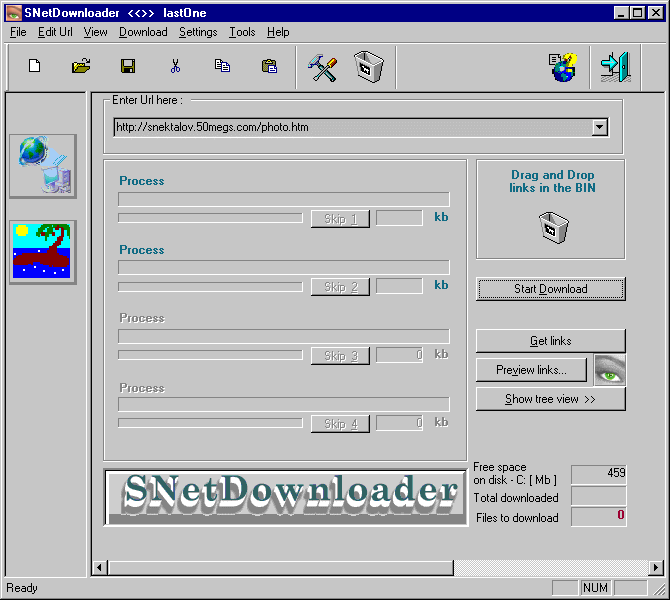This screenshot has height=600, width=670.
Task: Click into the Url text field
Action: click(x=353, y=127)
